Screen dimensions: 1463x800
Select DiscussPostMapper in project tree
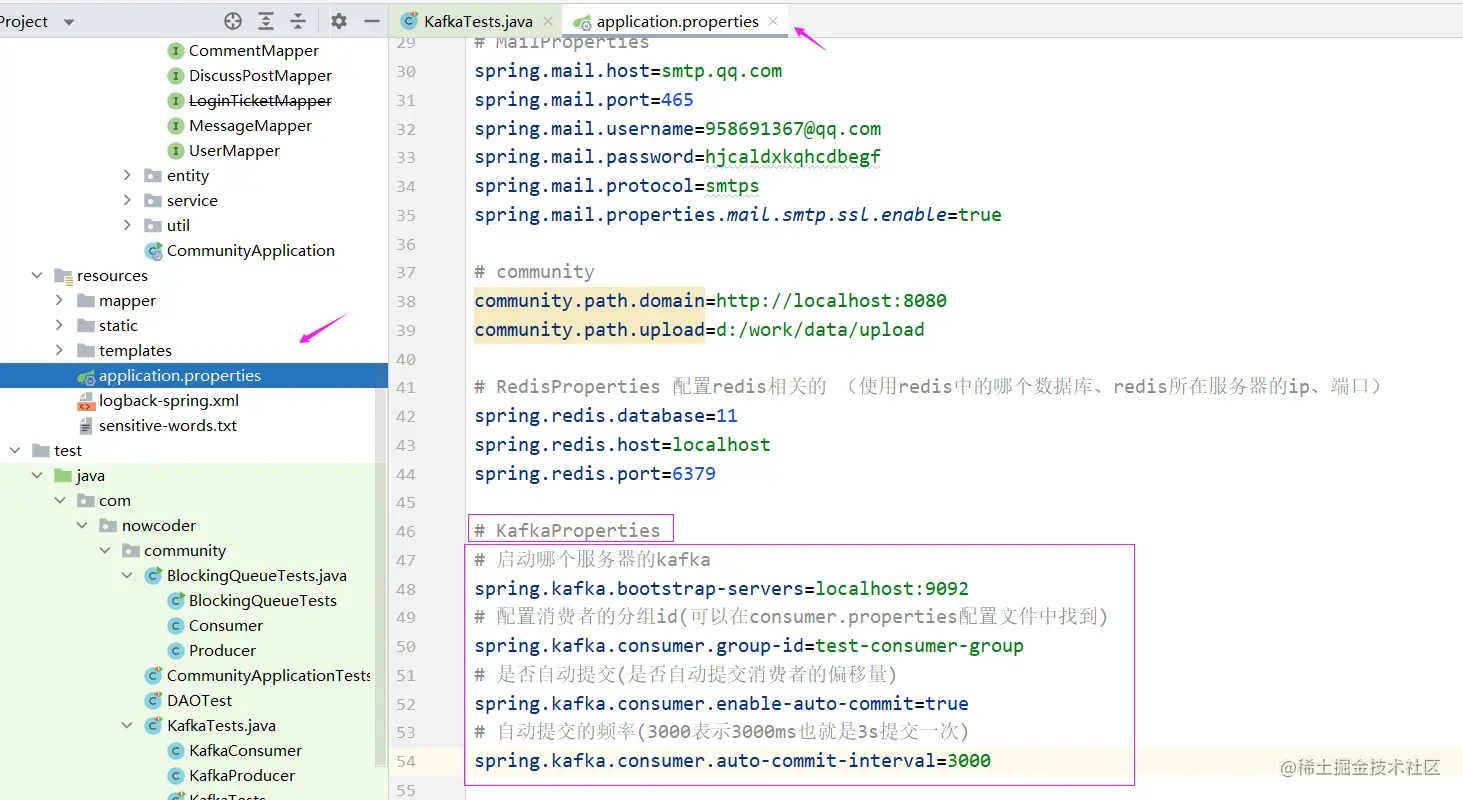pos(260,76)
